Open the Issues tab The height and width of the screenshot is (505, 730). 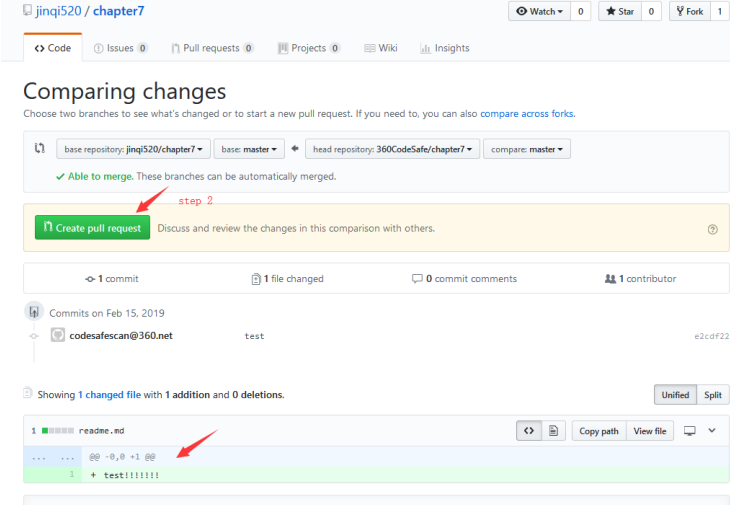point(121,48)
